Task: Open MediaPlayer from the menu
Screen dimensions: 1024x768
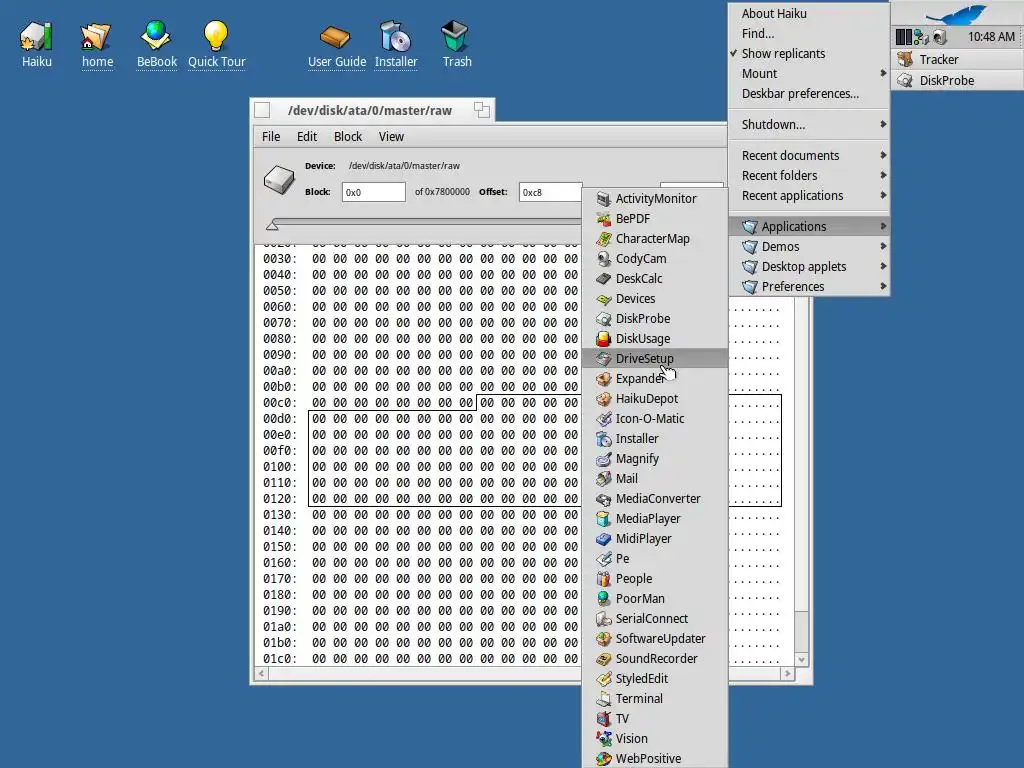Action: 655,519
